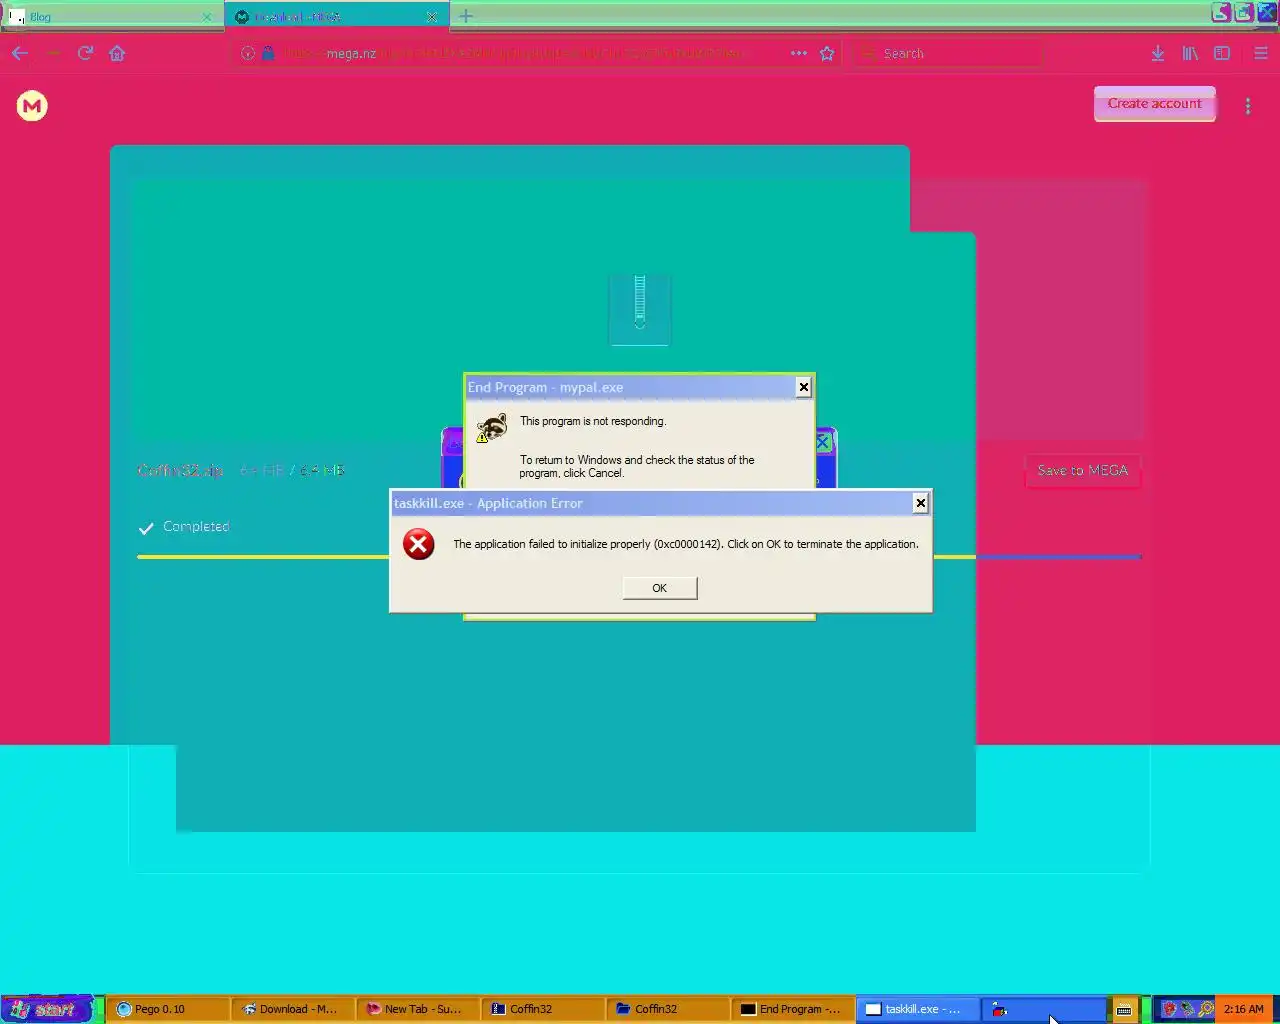
Task: Click the magnifier tray icon beside the clock
Action: point(1206,1009)
